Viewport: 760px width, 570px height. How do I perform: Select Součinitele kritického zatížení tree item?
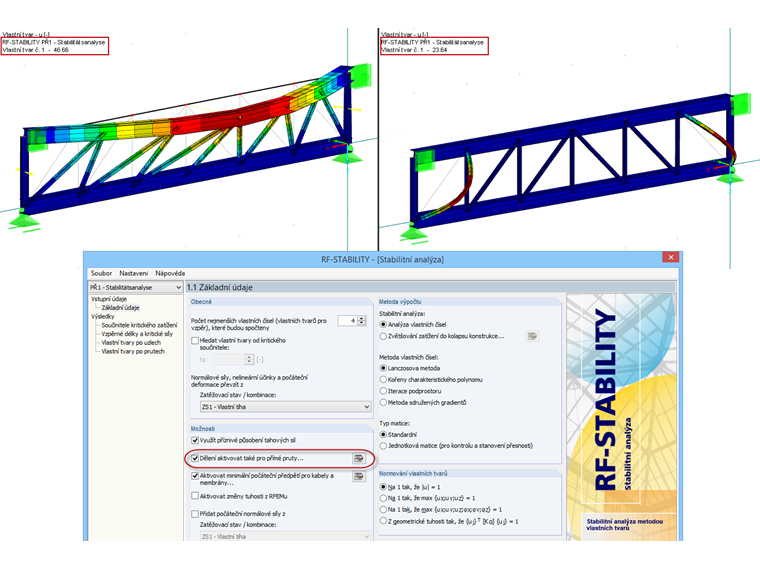pos(139,325)
